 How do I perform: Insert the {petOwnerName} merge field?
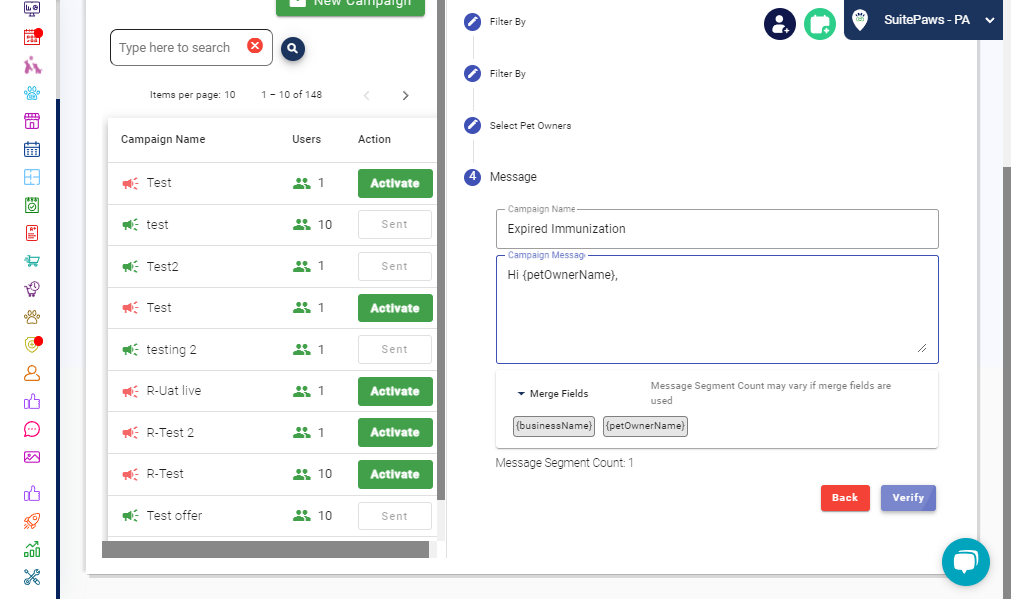pyautogui.click(x=645, y=426)
